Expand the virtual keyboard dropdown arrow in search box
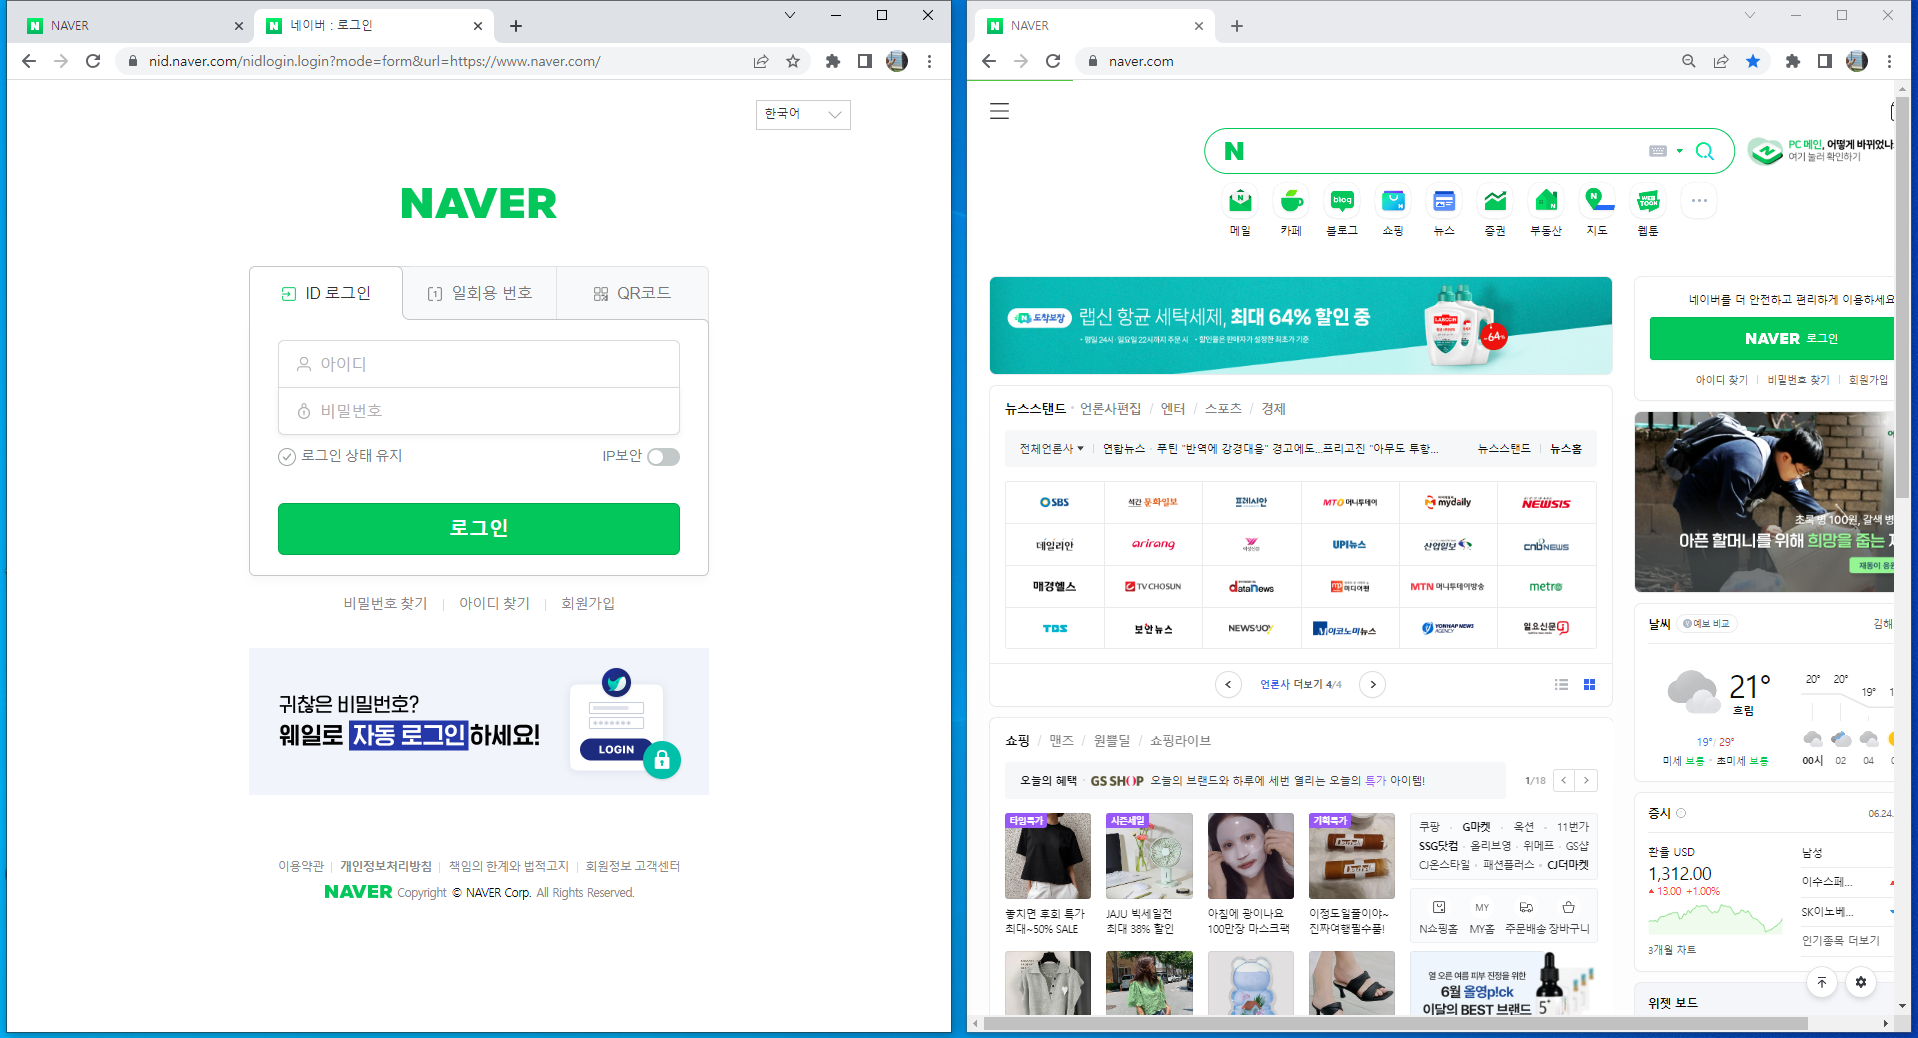This screenshot has height=1038, width=1918. pyautogui.click(x=1680, y=151)
